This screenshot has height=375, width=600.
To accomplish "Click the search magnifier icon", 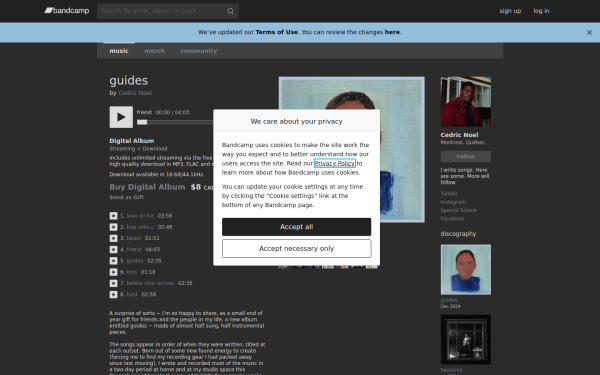I will point(230,11).
